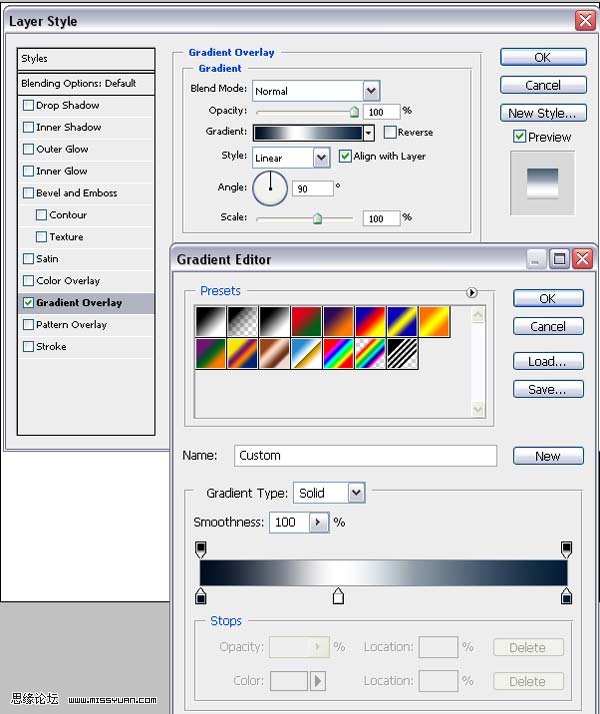The width and height of the screenshot is (600, 714).
Task: Choose the red-to-green gradient preset
Action: 306,321
